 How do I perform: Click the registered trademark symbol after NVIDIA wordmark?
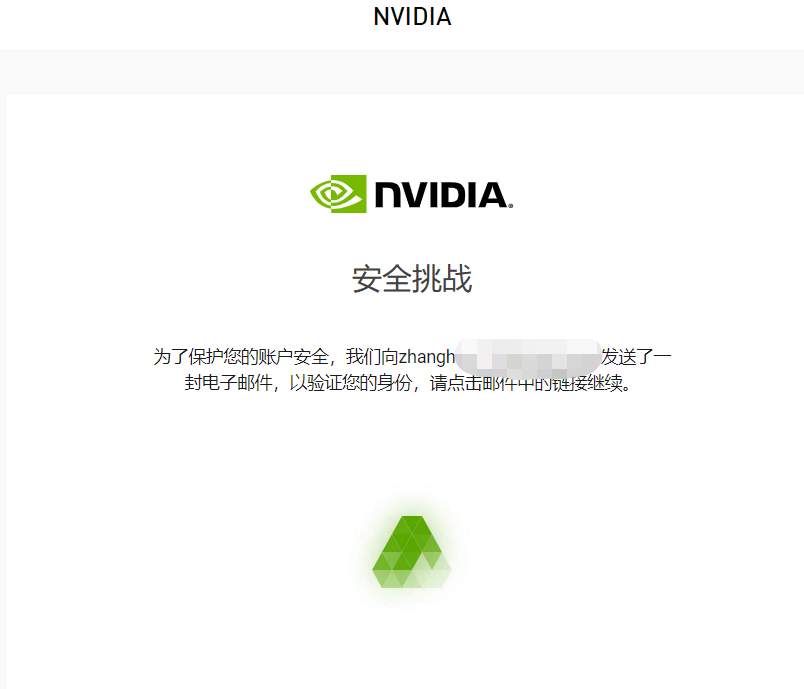(510, 206)
